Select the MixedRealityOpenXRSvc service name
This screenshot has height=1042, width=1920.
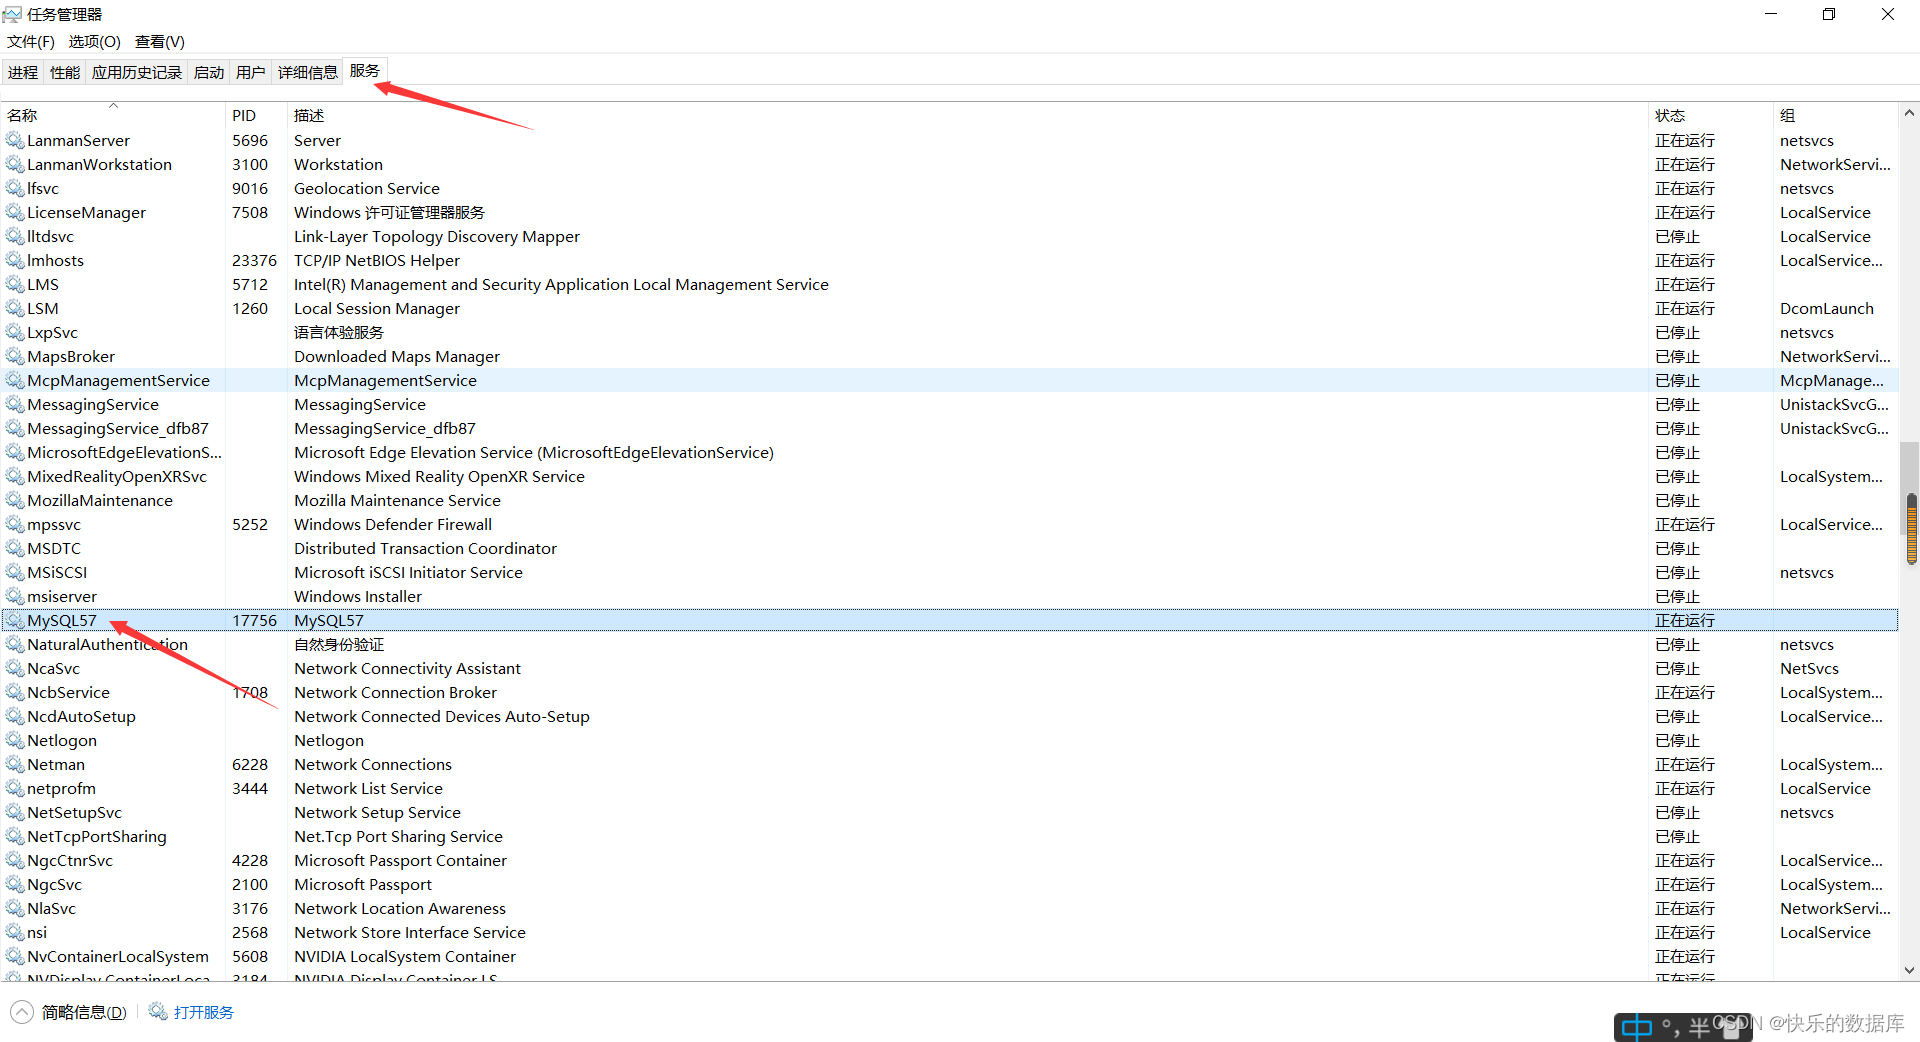coord(117,476)
